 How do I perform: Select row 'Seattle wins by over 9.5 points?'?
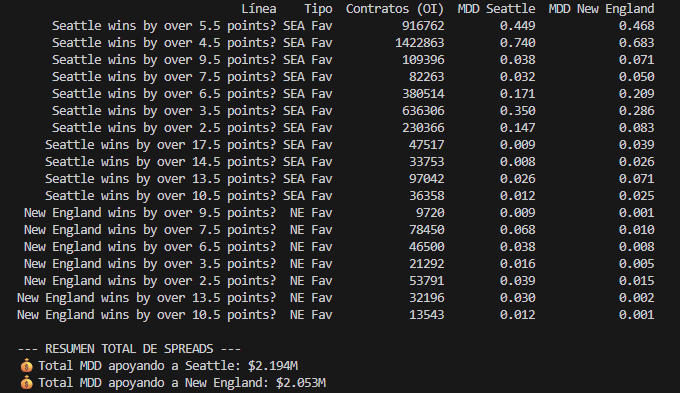click(353, 59)
